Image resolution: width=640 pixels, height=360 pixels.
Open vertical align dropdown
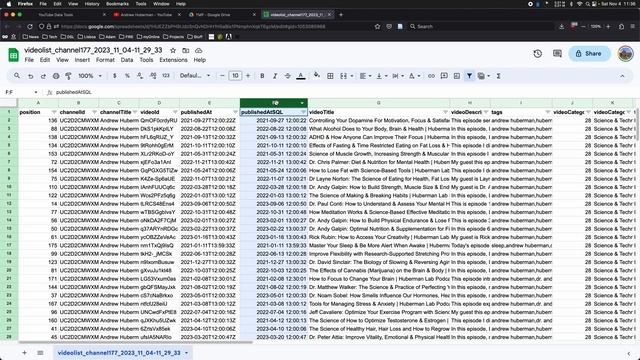tap(382, 76)
